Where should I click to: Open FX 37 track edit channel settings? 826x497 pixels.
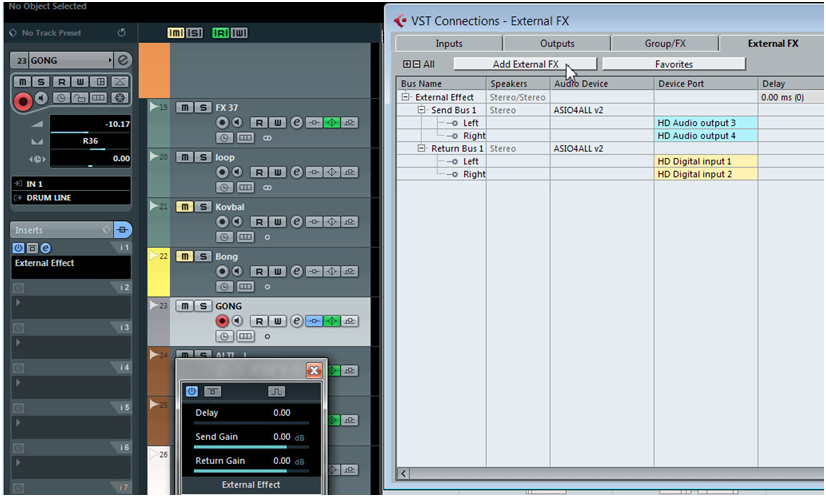coord(297,123)
